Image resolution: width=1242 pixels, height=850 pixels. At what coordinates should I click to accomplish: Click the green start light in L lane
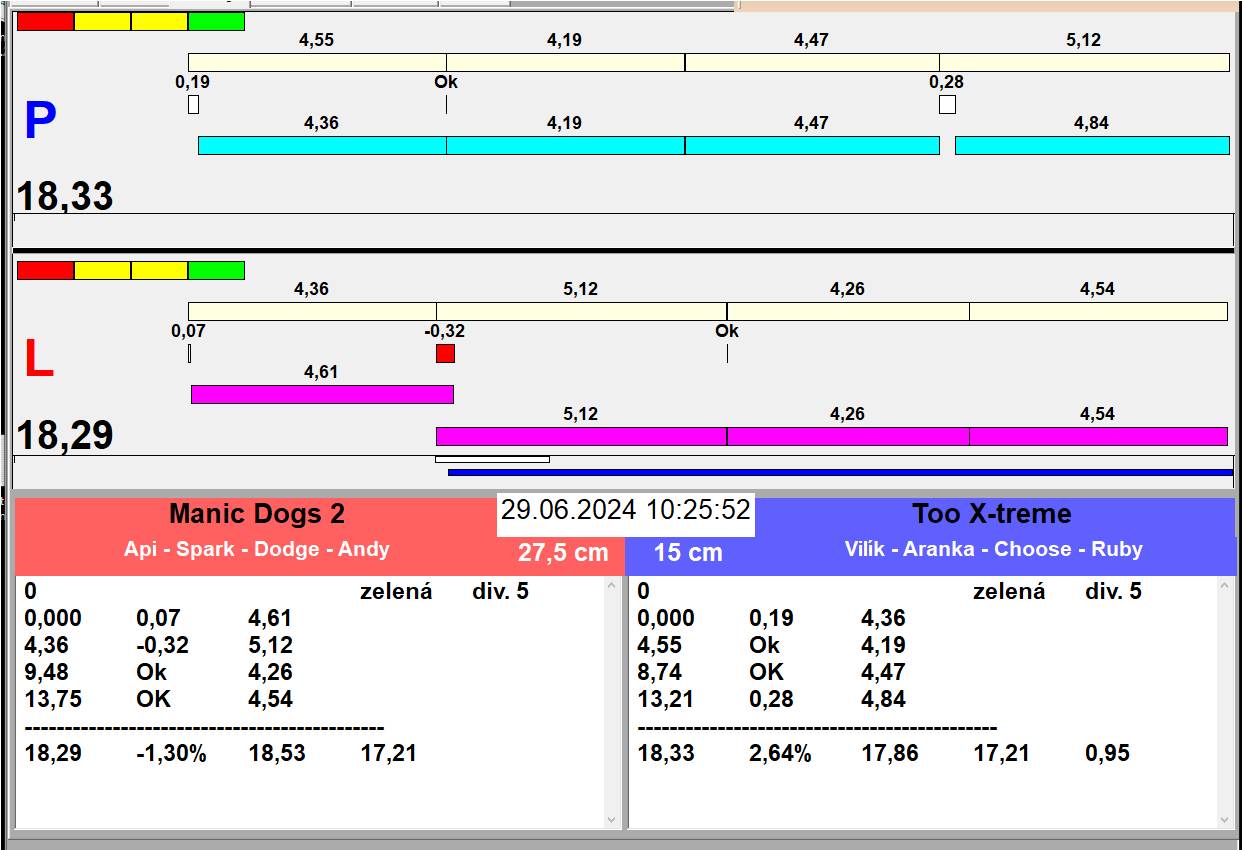point(216,270)
